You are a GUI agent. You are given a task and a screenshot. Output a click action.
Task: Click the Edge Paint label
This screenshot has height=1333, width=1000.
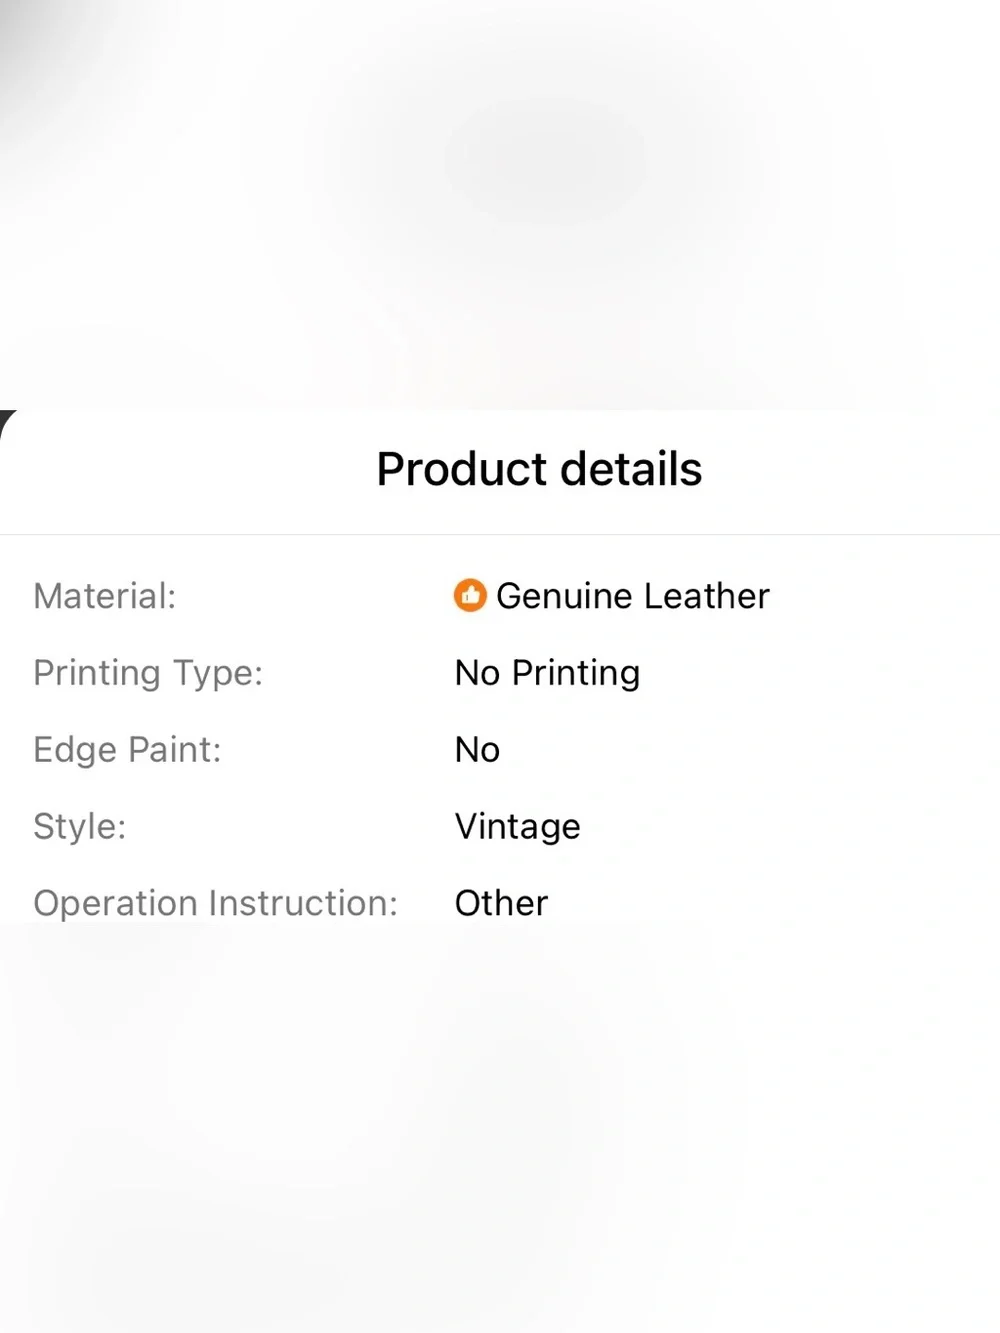tap(127, 750)
